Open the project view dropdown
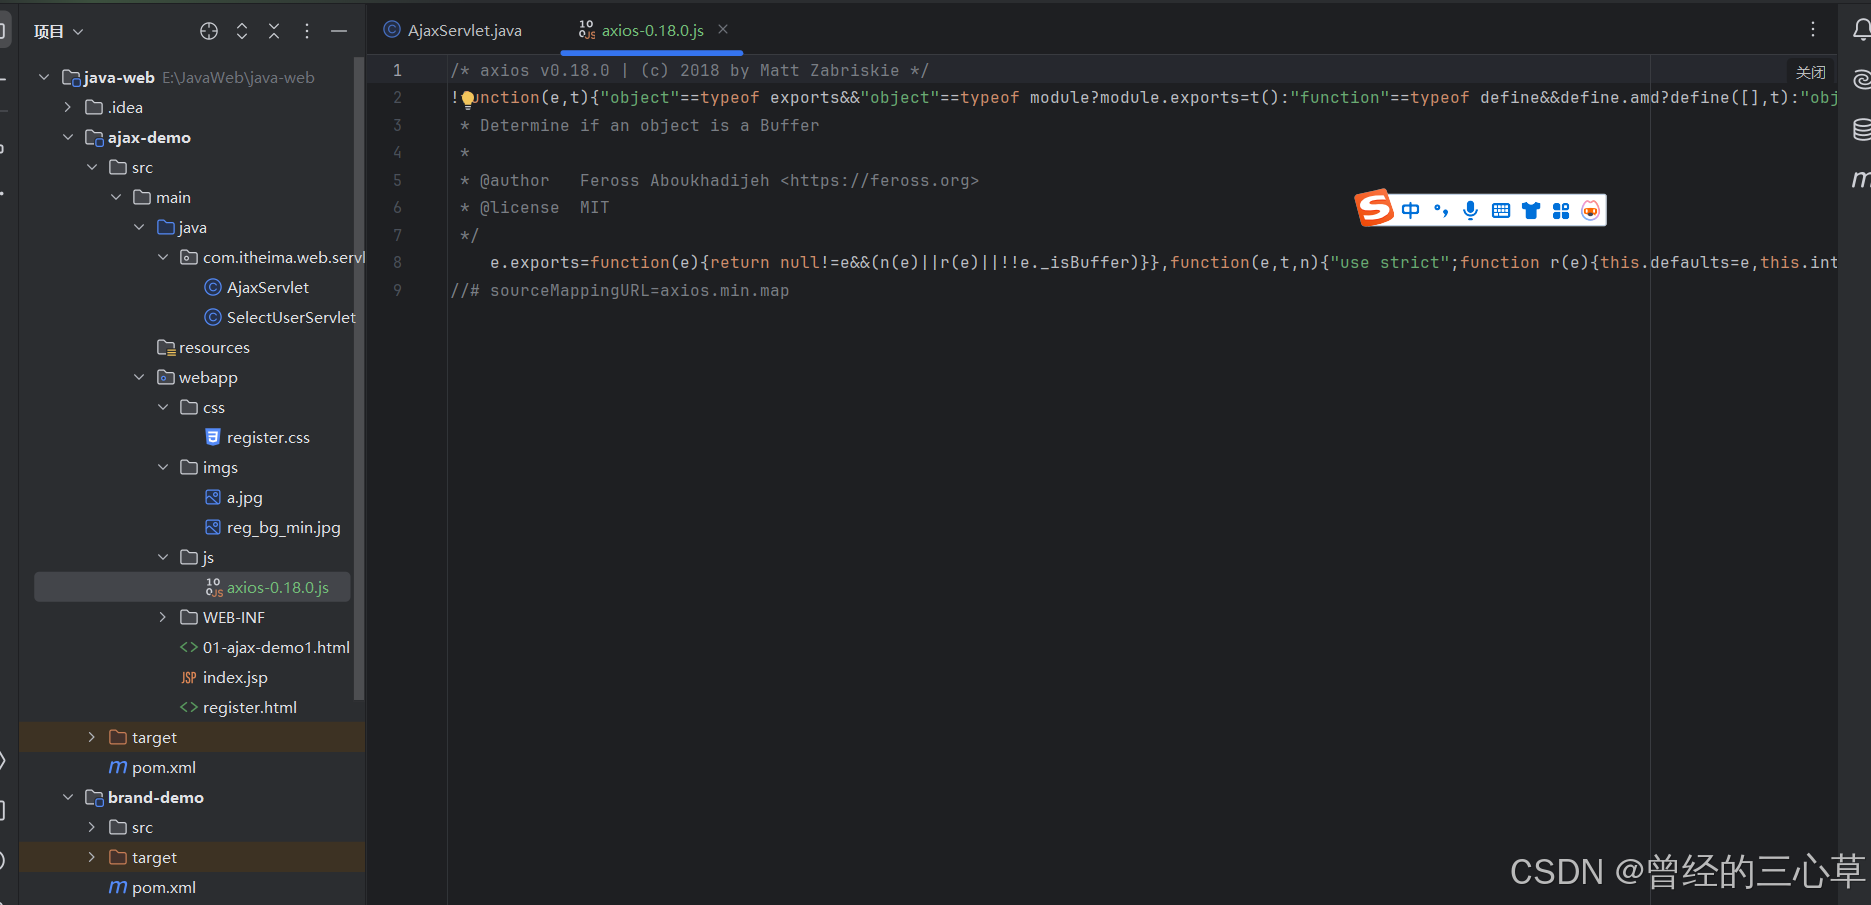The width and height of the screenshot is (1871, 905). click(x=59, y=31)
